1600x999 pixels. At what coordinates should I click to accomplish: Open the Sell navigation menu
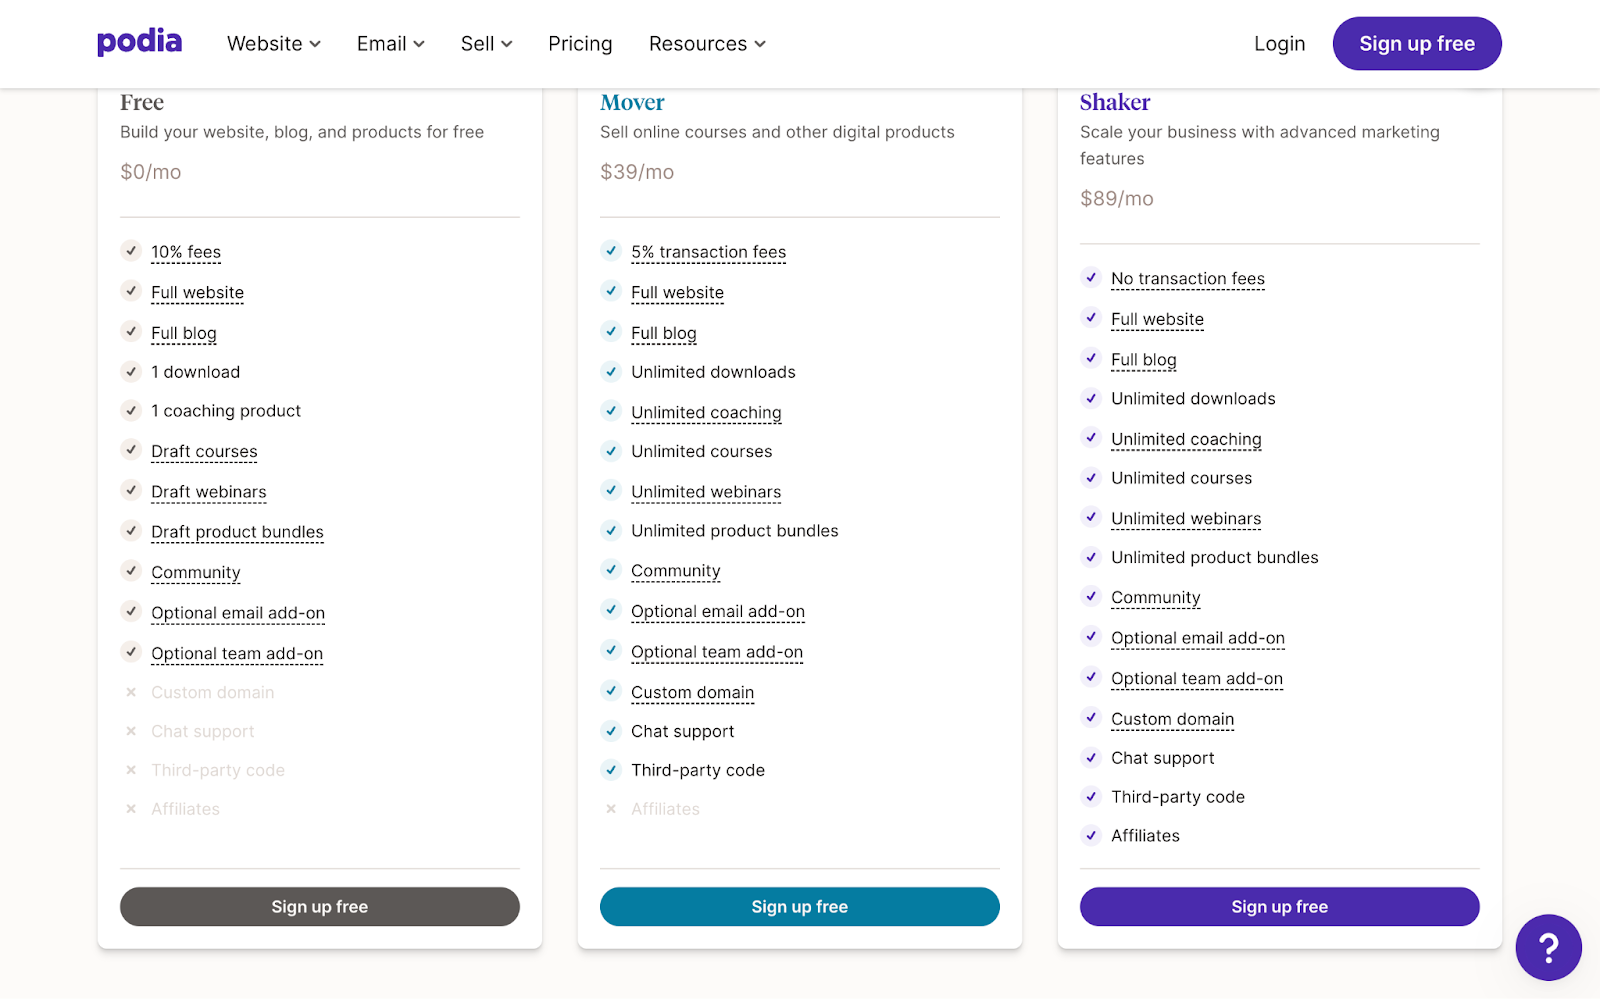[x=486, y=44]
